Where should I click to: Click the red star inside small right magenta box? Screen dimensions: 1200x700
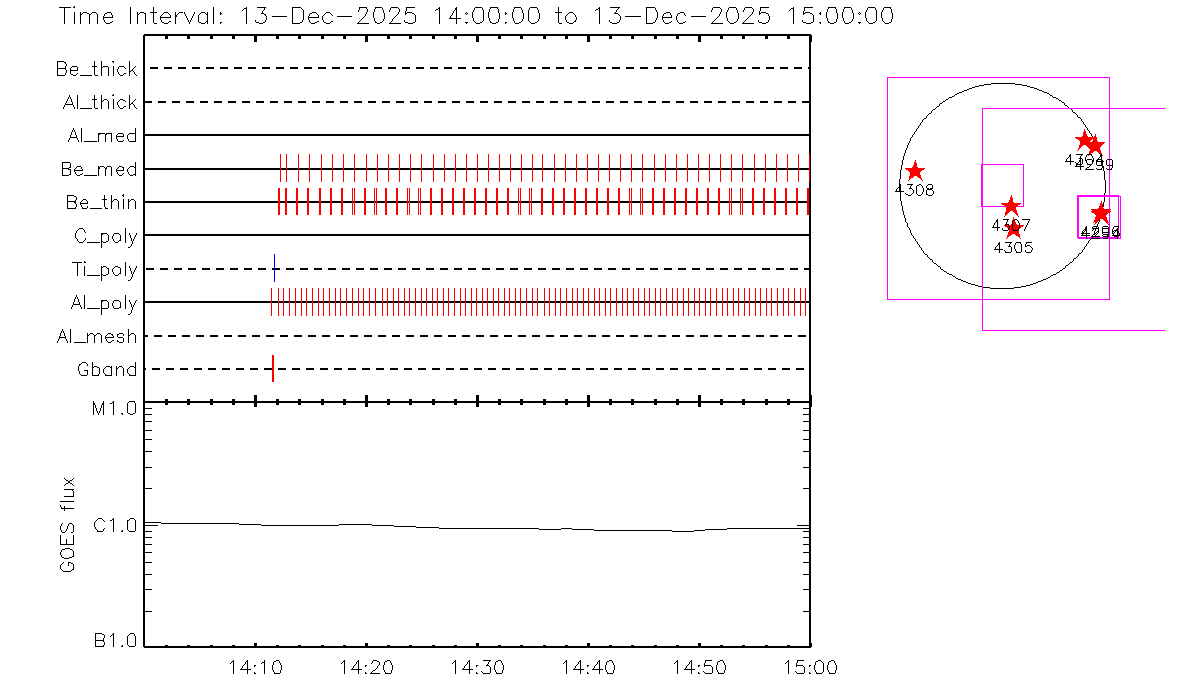[1100, 213]
